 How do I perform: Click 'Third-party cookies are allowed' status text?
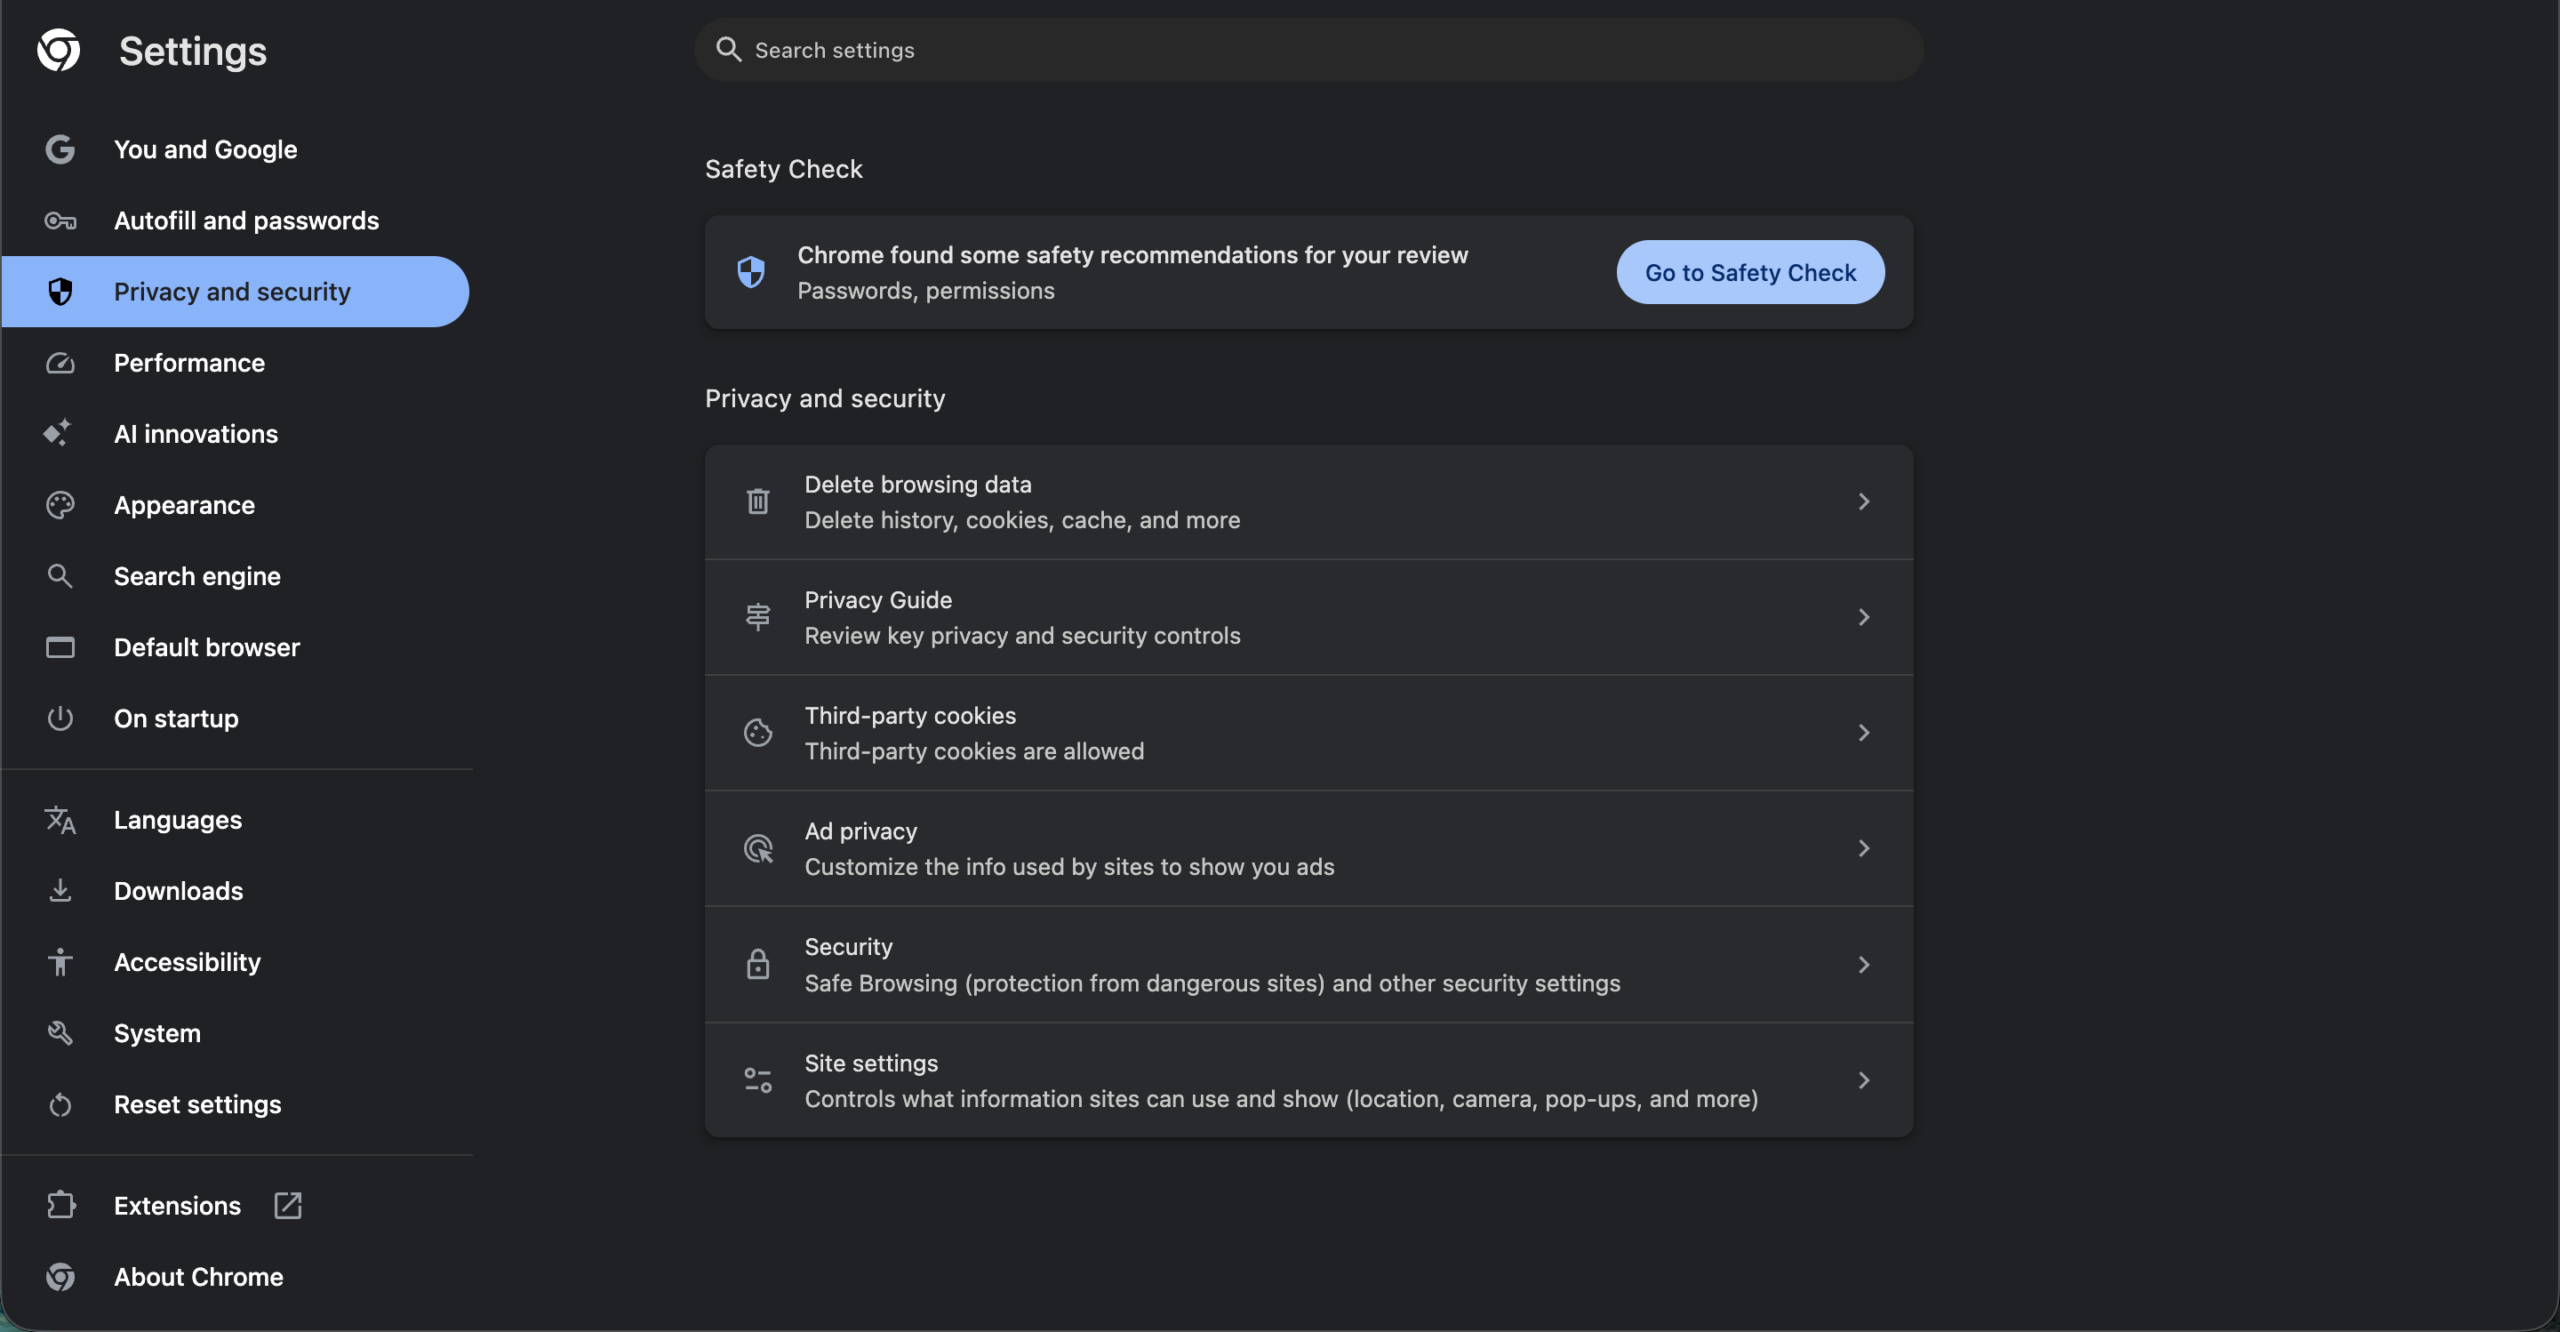click(x=974, y=751)
